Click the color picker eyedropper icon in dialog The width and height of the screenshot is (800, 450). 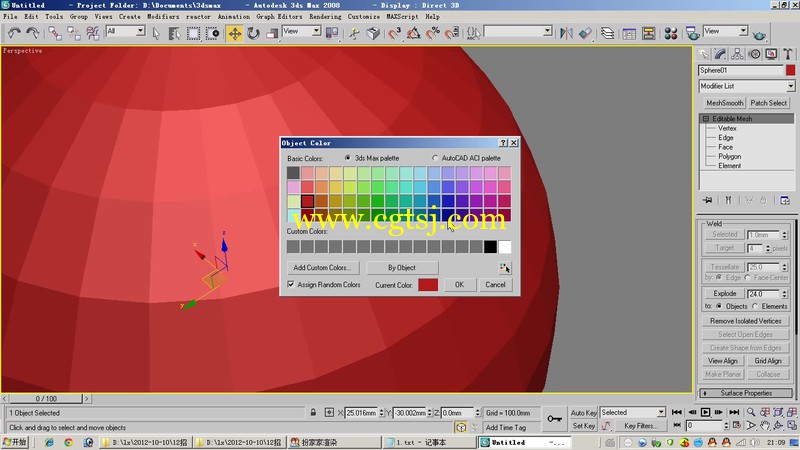tap(505, 268)
